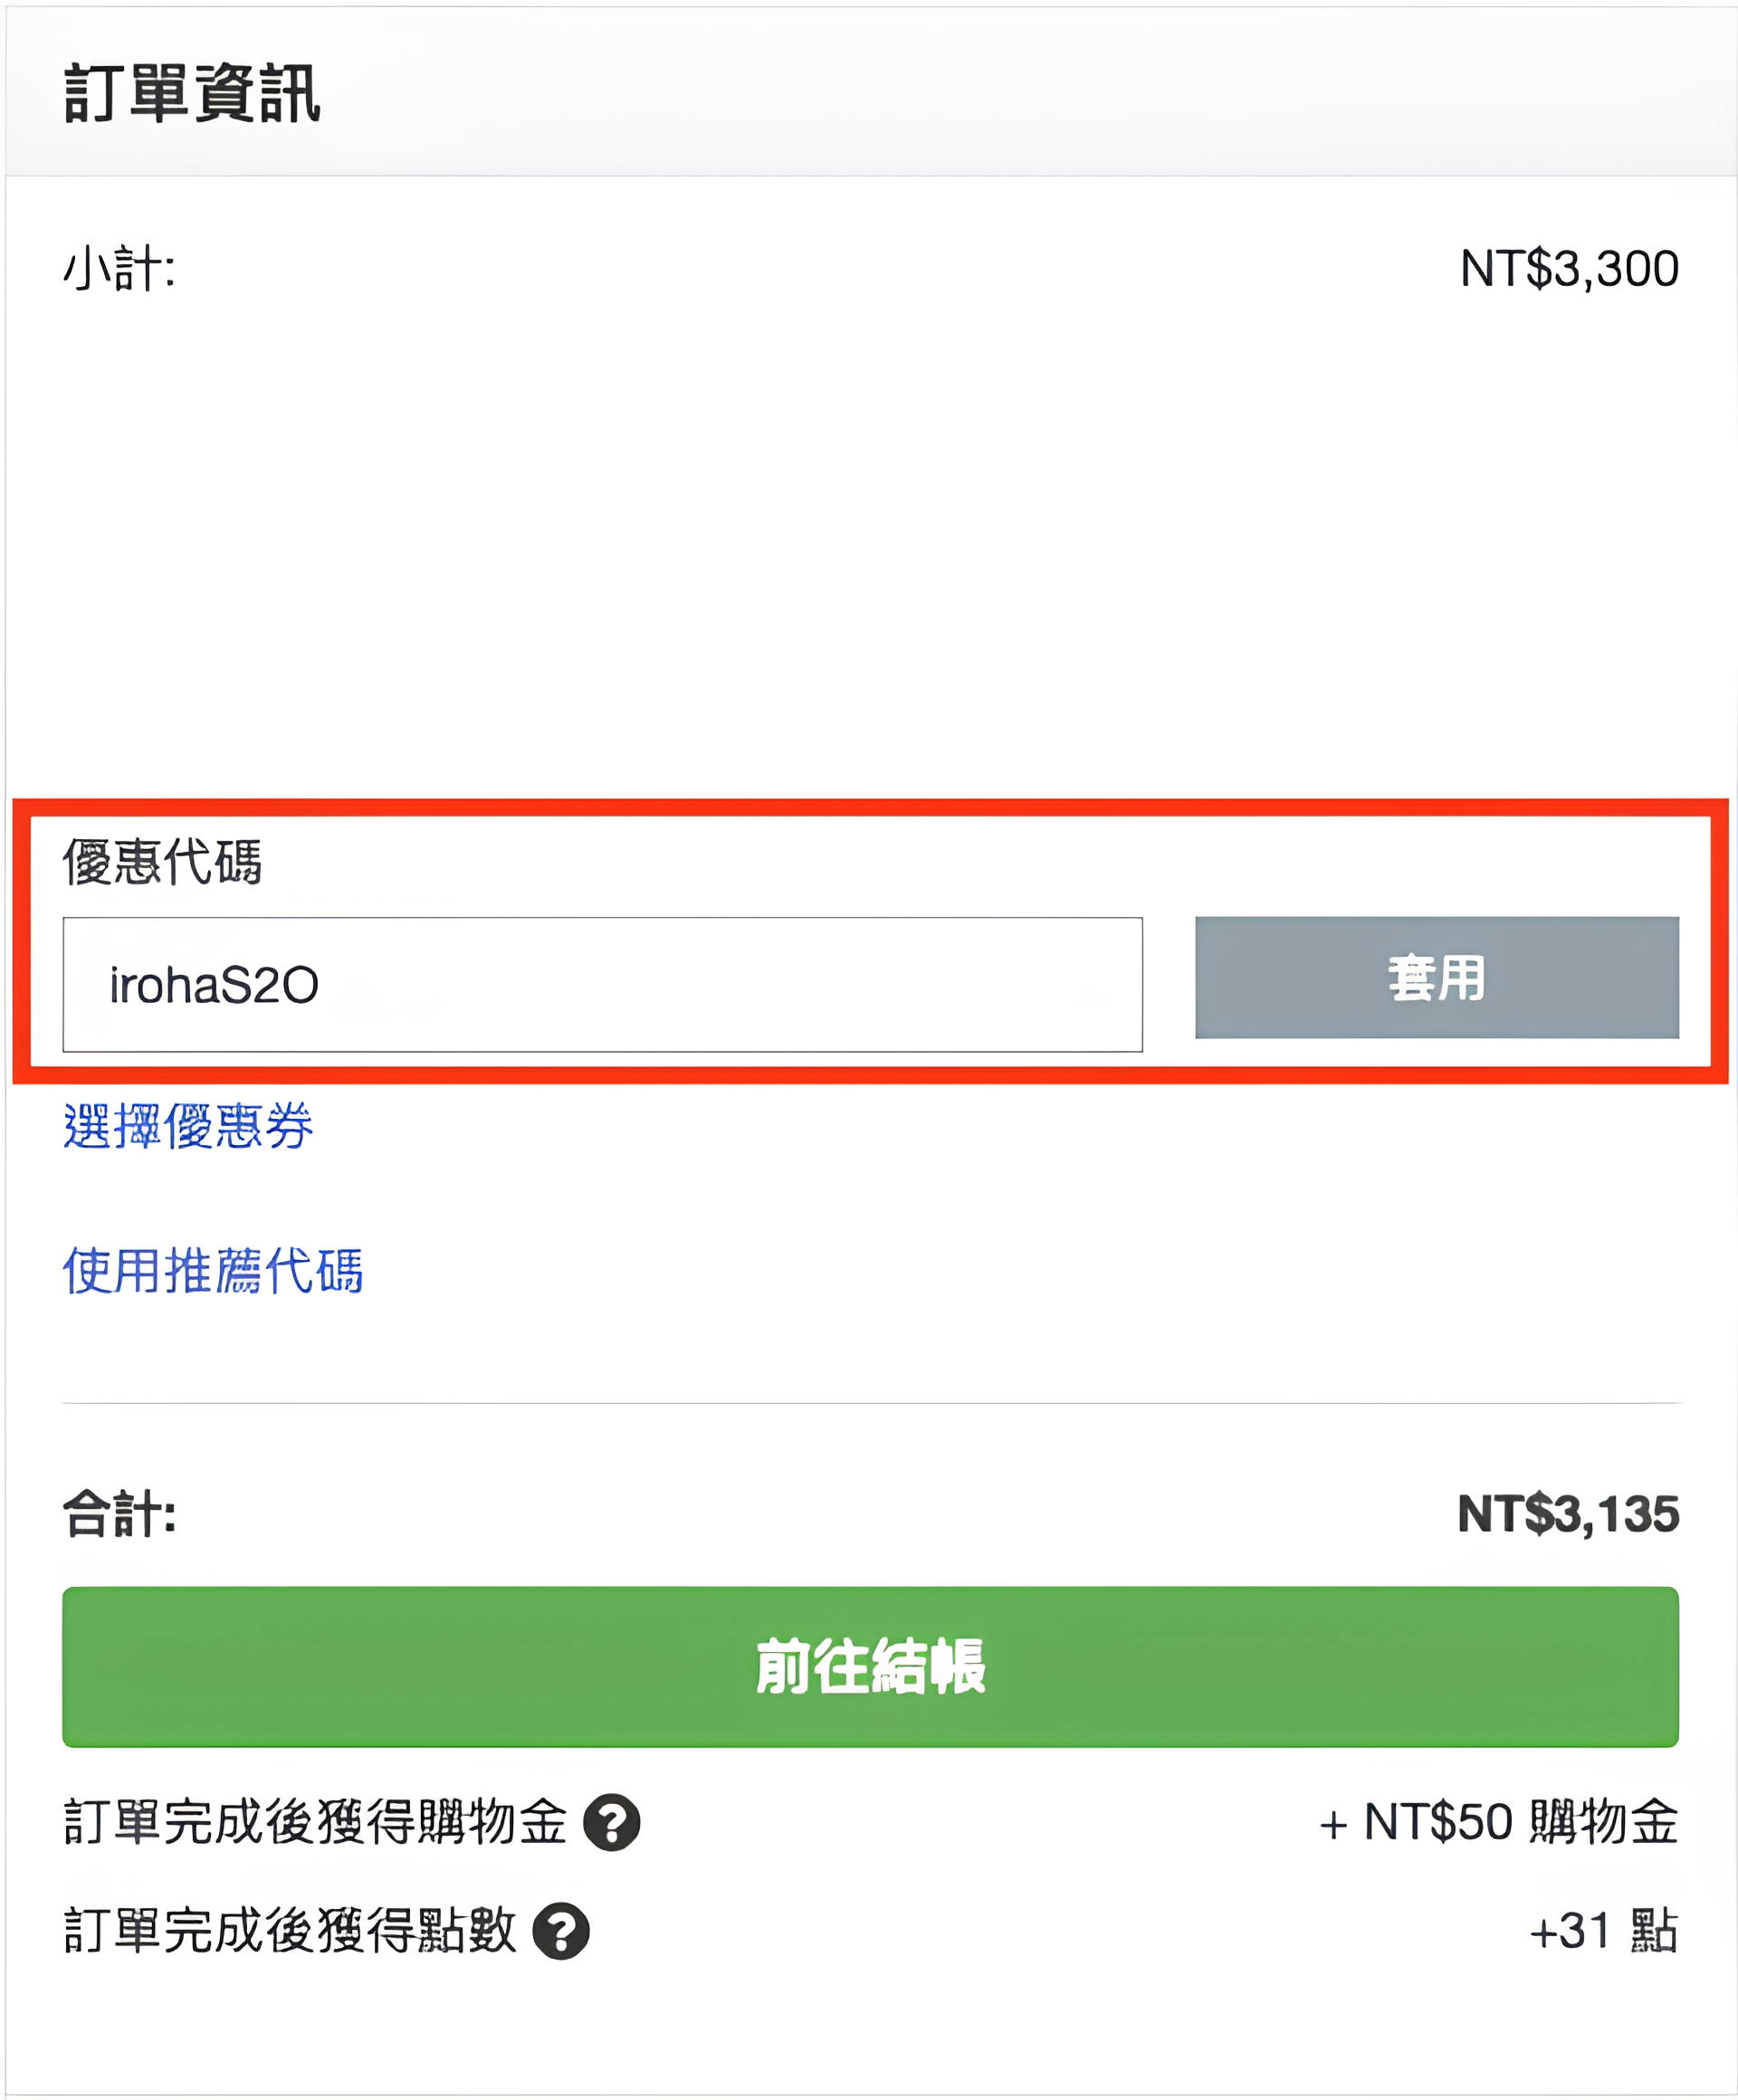Click the 訂單資訊 panel heading
The width and height of the screenshot is (1738, 2100).
pos(192,93)
